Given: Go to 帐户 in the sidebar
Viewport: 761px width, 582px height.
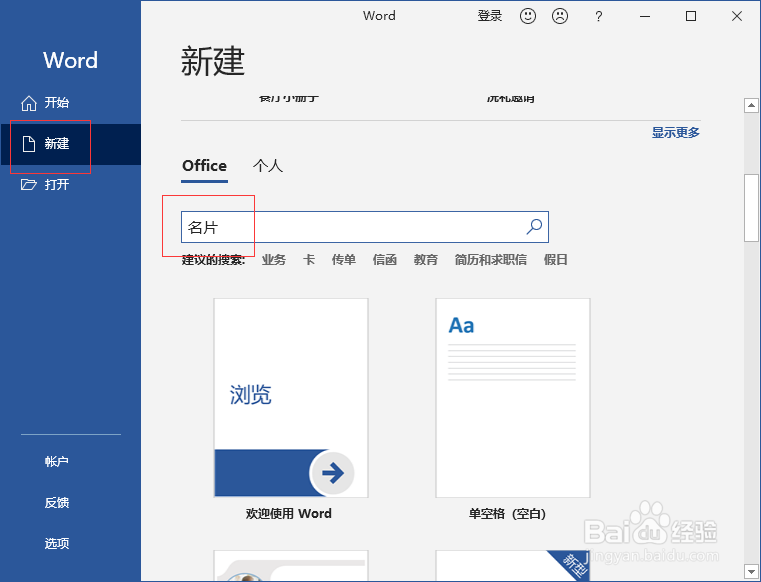Looking at the screenshot, I should [57, 462].
